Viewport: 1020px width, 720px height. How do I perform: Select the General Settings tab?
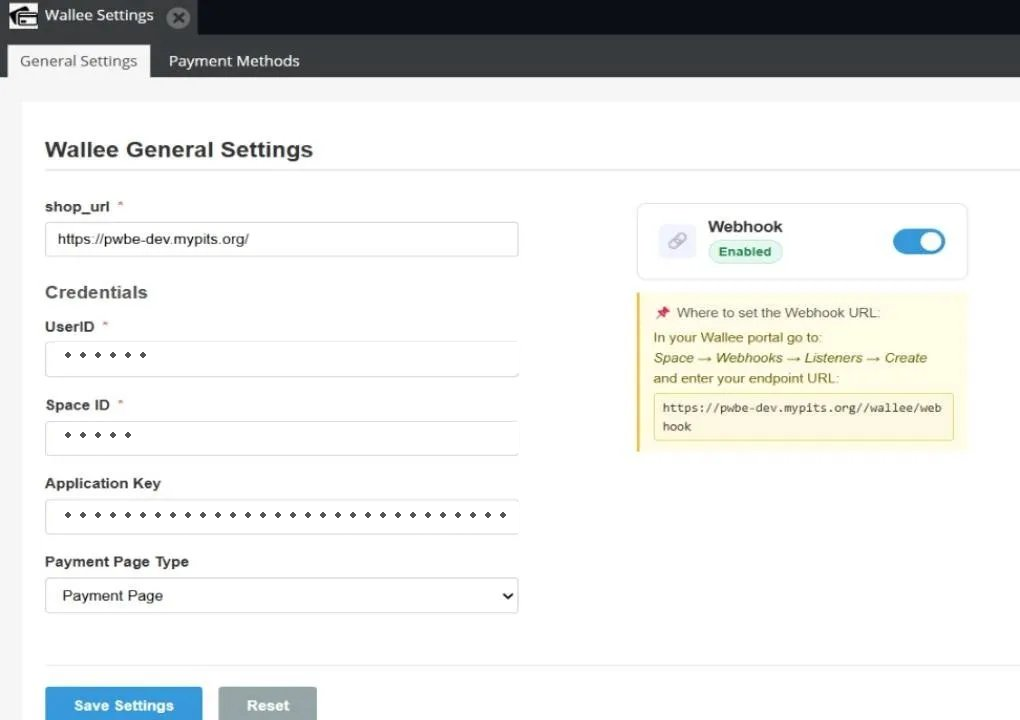79,61
